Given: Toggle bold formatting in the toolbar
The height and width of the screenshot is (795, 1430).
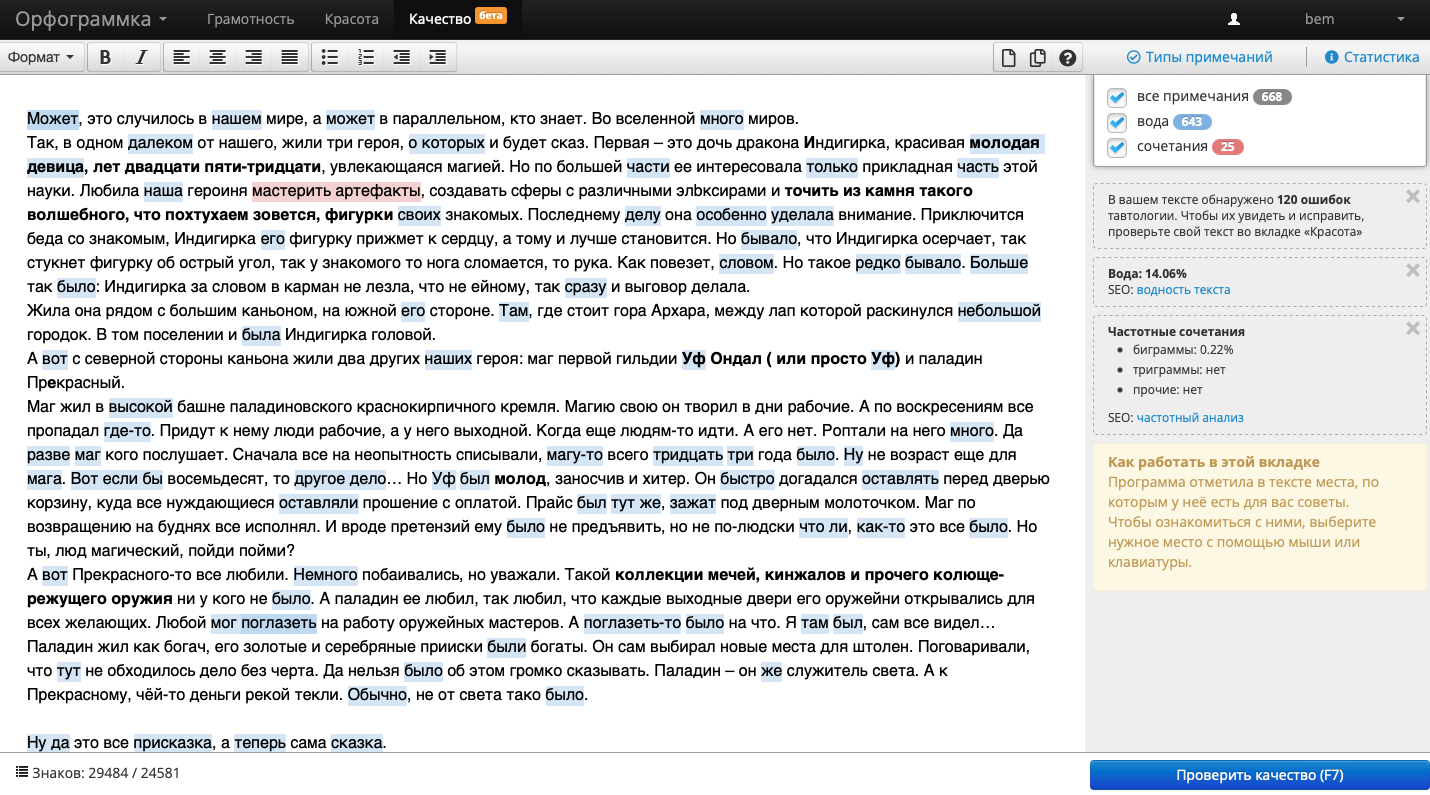Looking at the screenshot, I should 105,57.
